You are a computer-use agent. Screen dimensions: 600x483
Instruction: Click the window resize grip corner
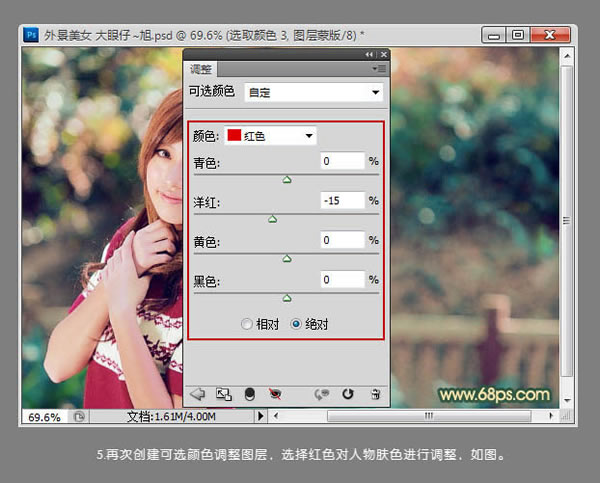point(567,416)
